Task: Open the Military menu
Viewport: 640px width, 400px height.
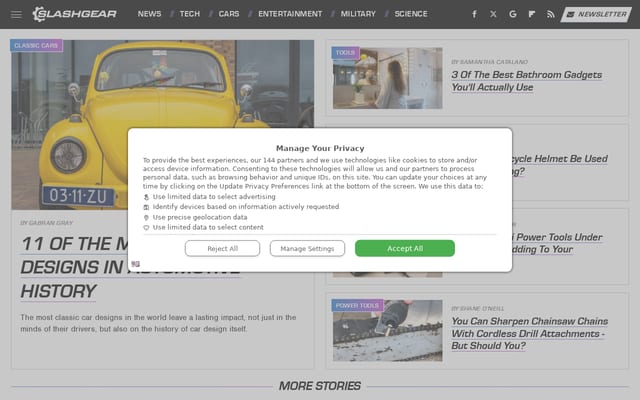Action: pos(358,14)
